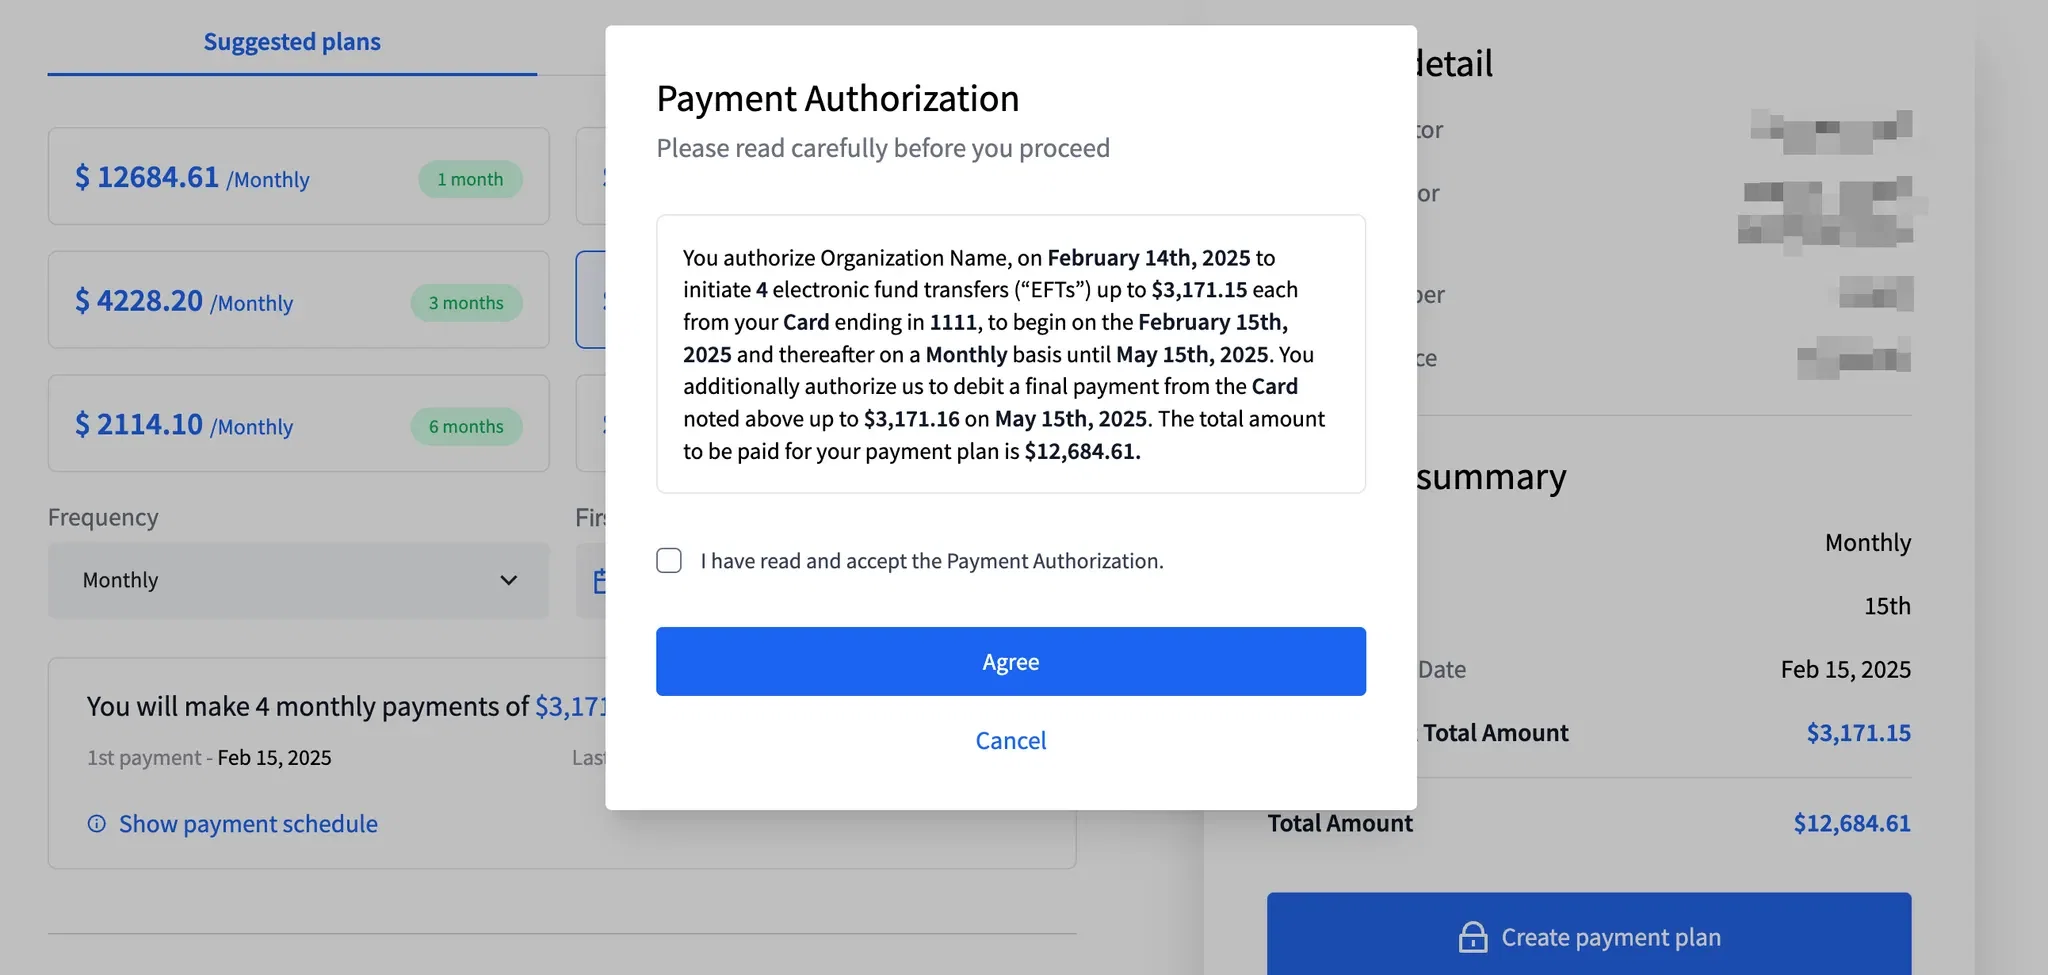This screenshot has width=2048, height=975.
Task: Click the 3 months green badge
Action: point(466,303)
